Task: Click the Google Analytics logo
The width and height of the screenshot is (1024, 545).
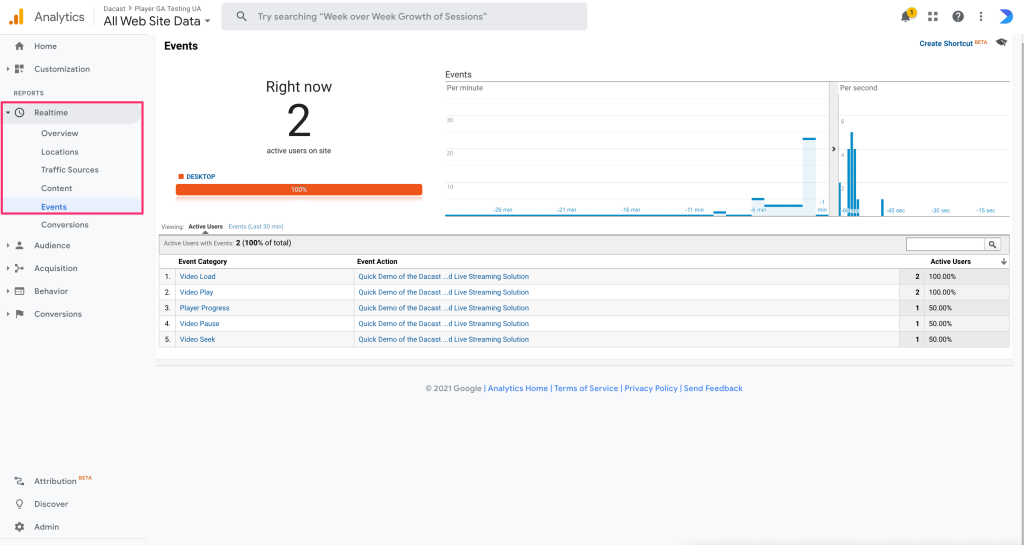Action: [x=16, y=16]
